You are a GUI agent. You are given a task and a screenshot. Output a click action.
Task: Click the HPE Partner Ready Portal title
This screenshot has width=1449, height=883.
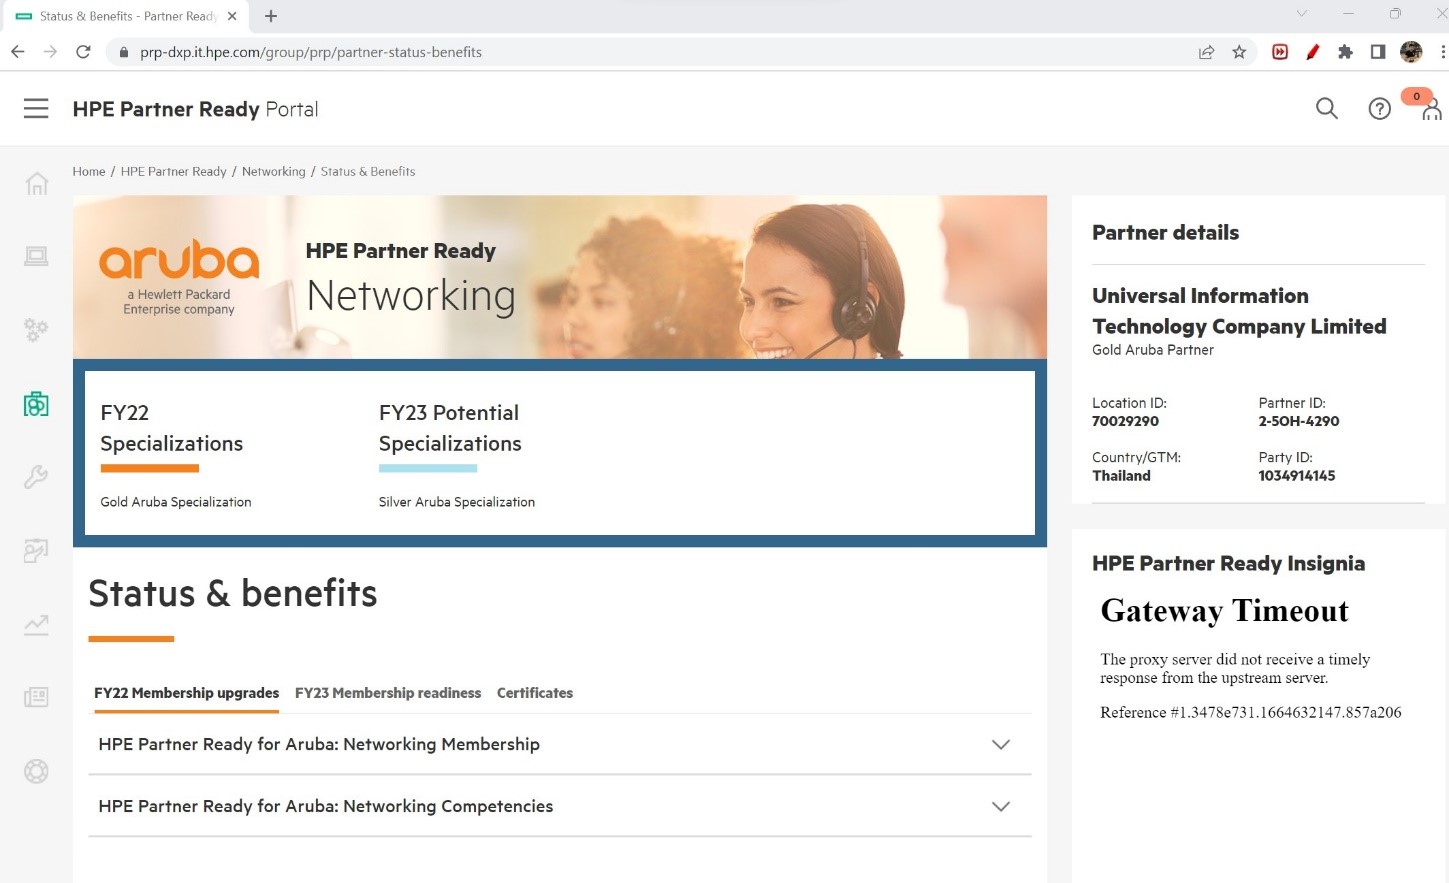[196, 109]
